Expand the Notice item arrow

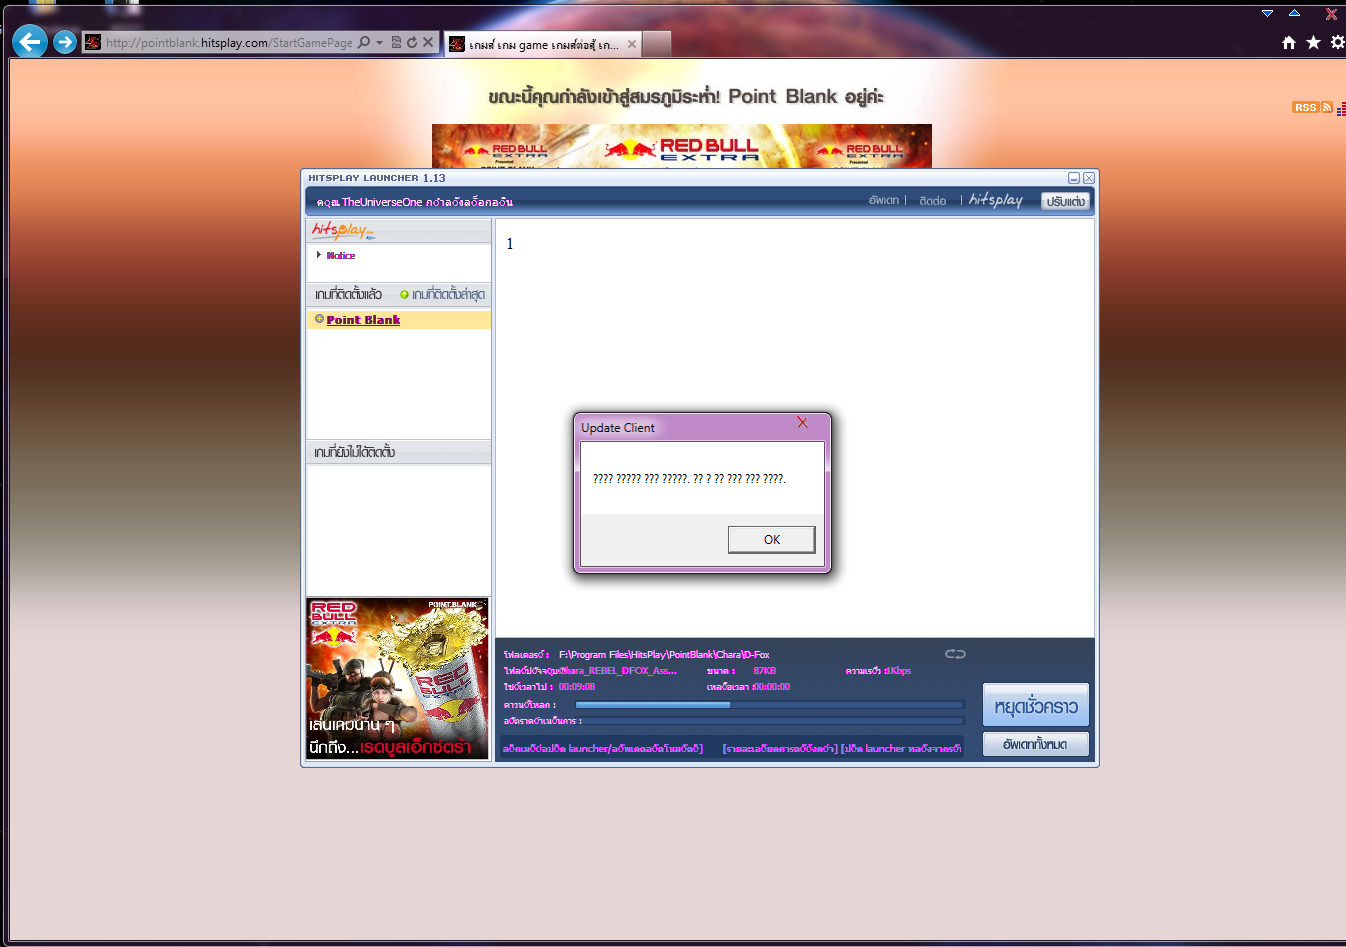point(318,255)
